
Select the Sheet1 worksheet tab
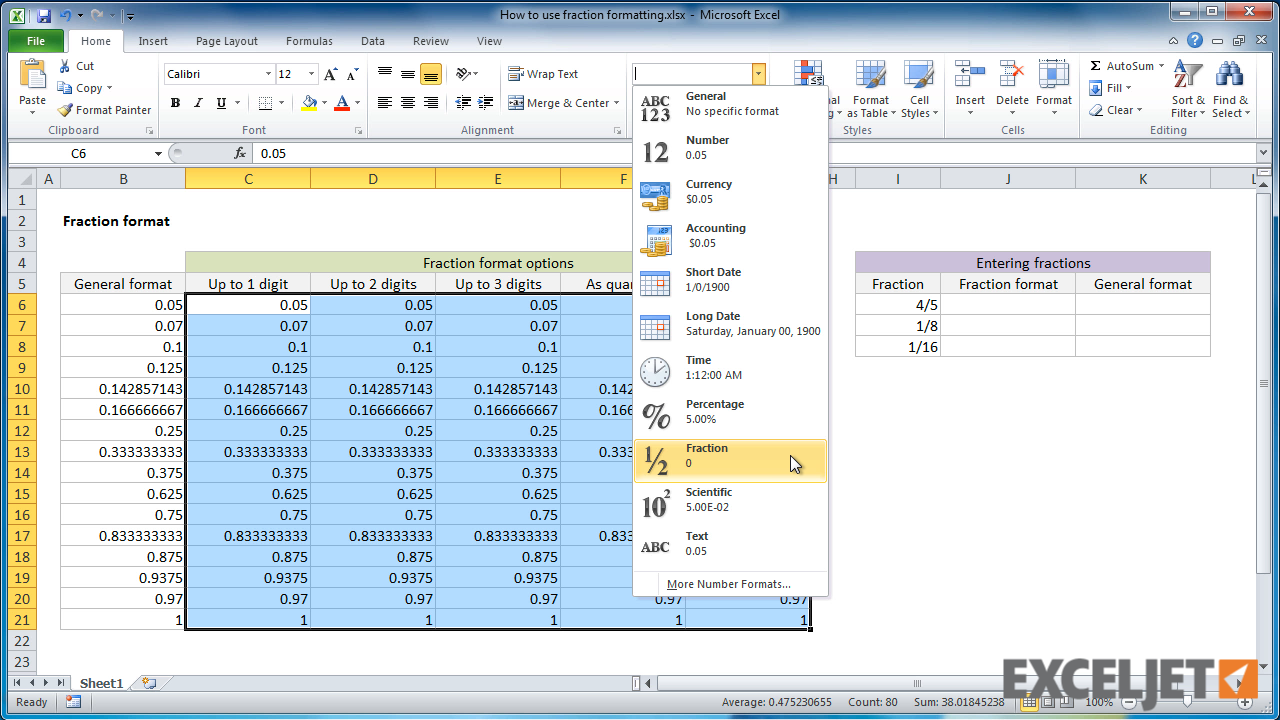[101, 683]
